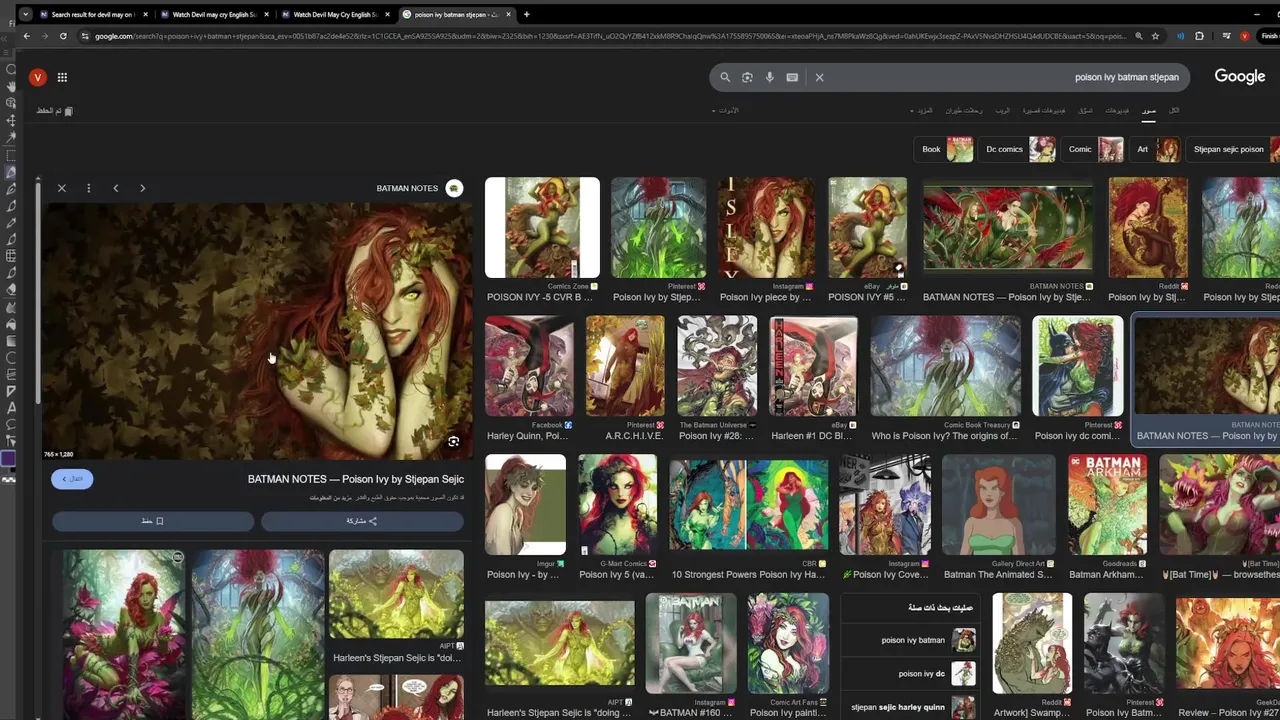Click related search 'stjepan sejic harley quinn'
The height and width of the screenshot is (720, 1280).
pos(910,707)
